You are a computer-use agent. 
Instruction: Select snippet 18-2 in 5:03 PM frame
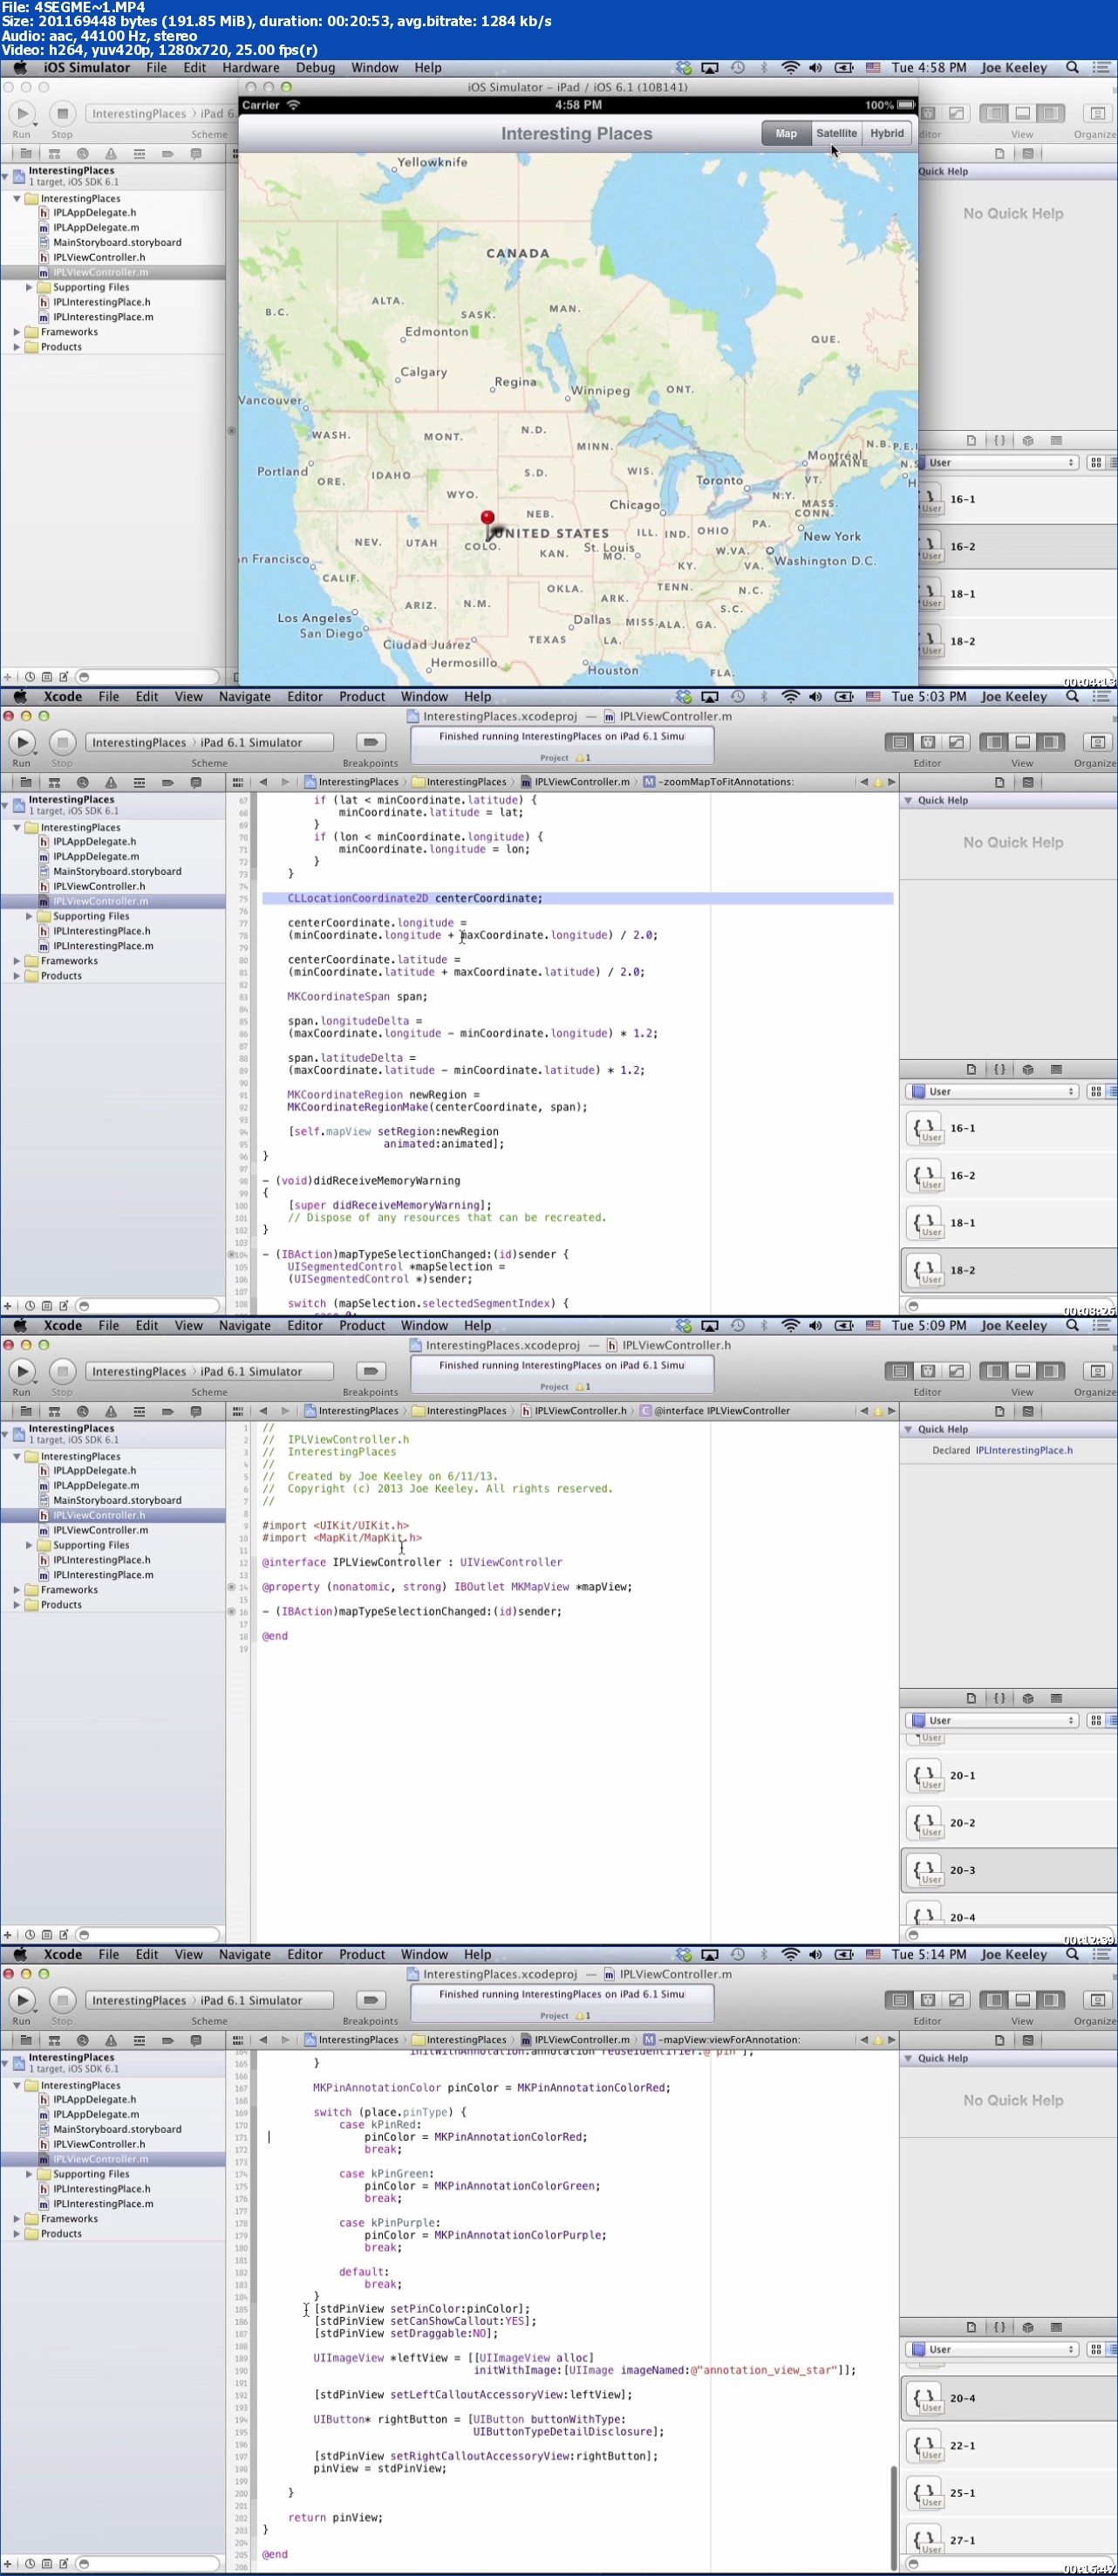click(1009, 1271)
